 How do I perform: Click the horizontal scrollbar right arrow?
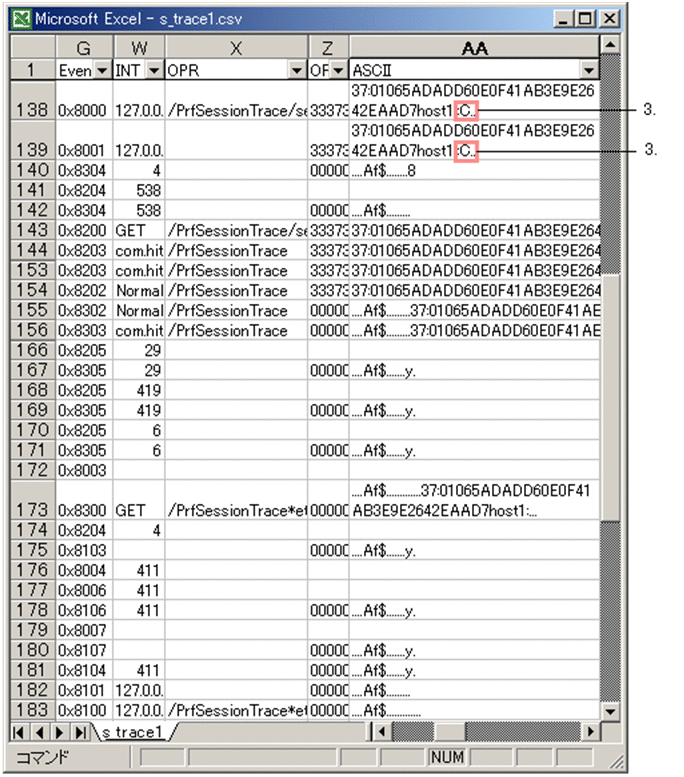[x=591, y=733]
